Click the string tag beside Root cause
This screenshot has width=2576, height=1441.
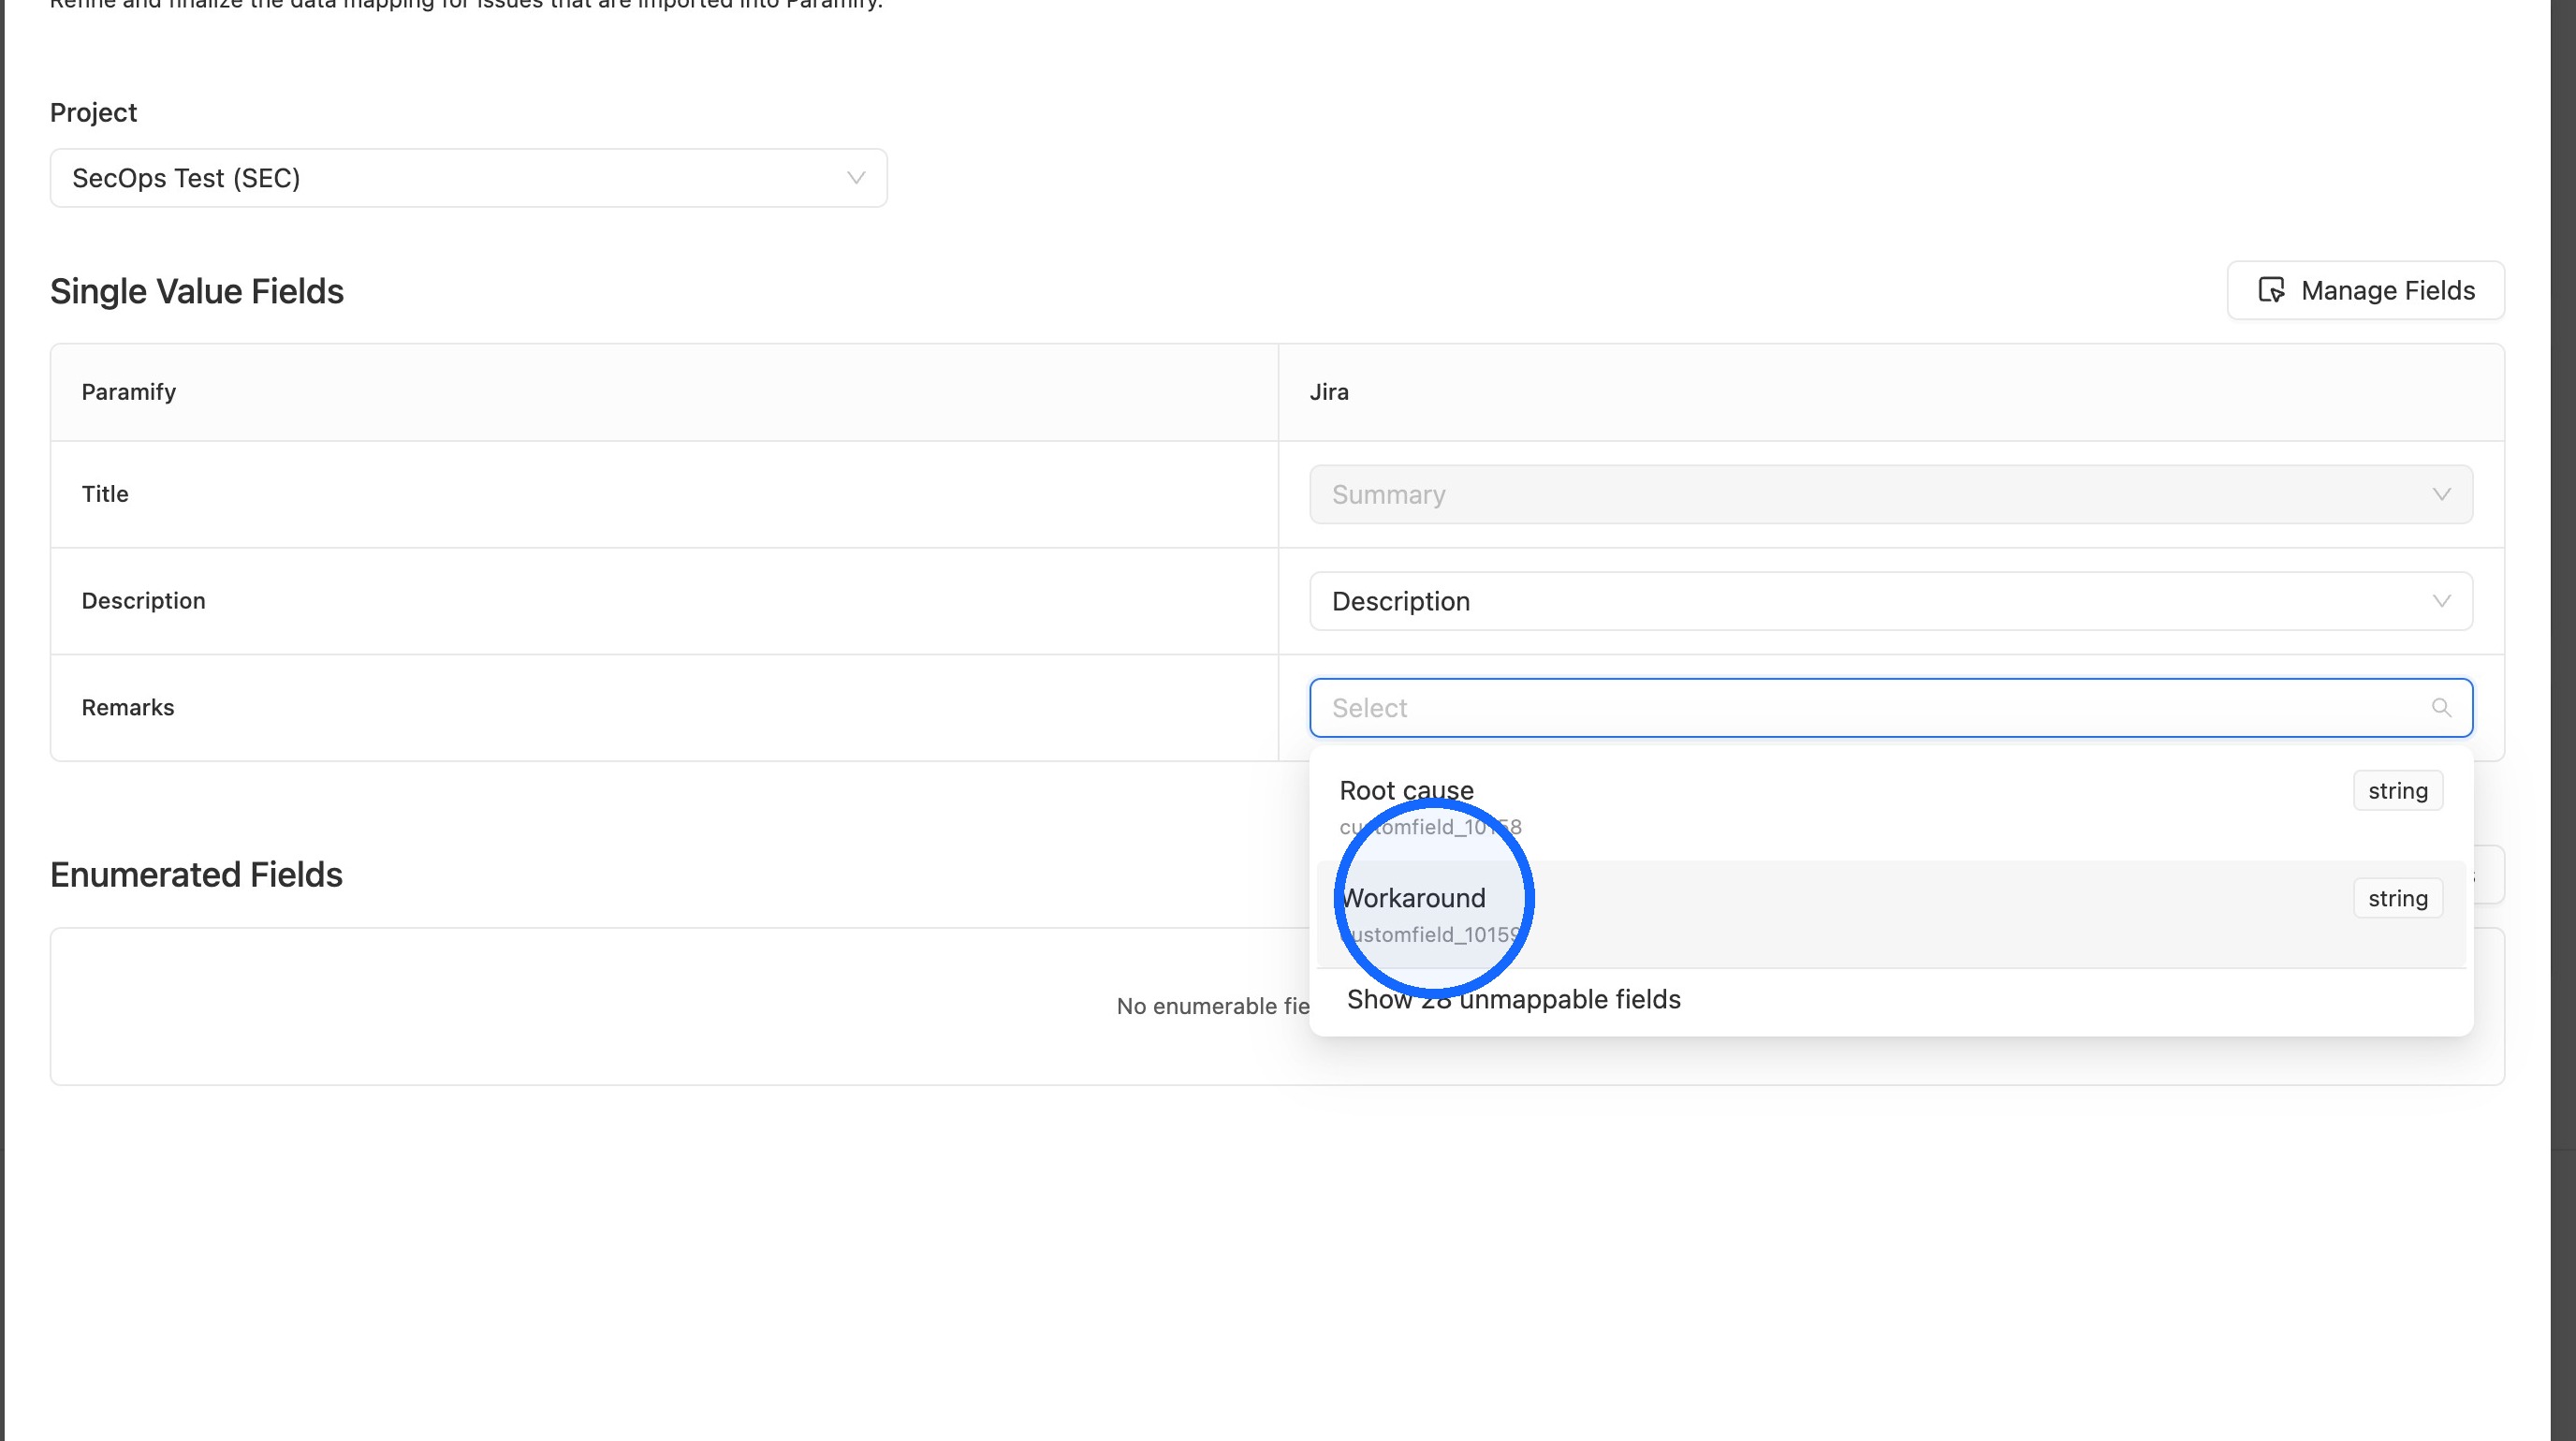click(x=2397, y=790)
